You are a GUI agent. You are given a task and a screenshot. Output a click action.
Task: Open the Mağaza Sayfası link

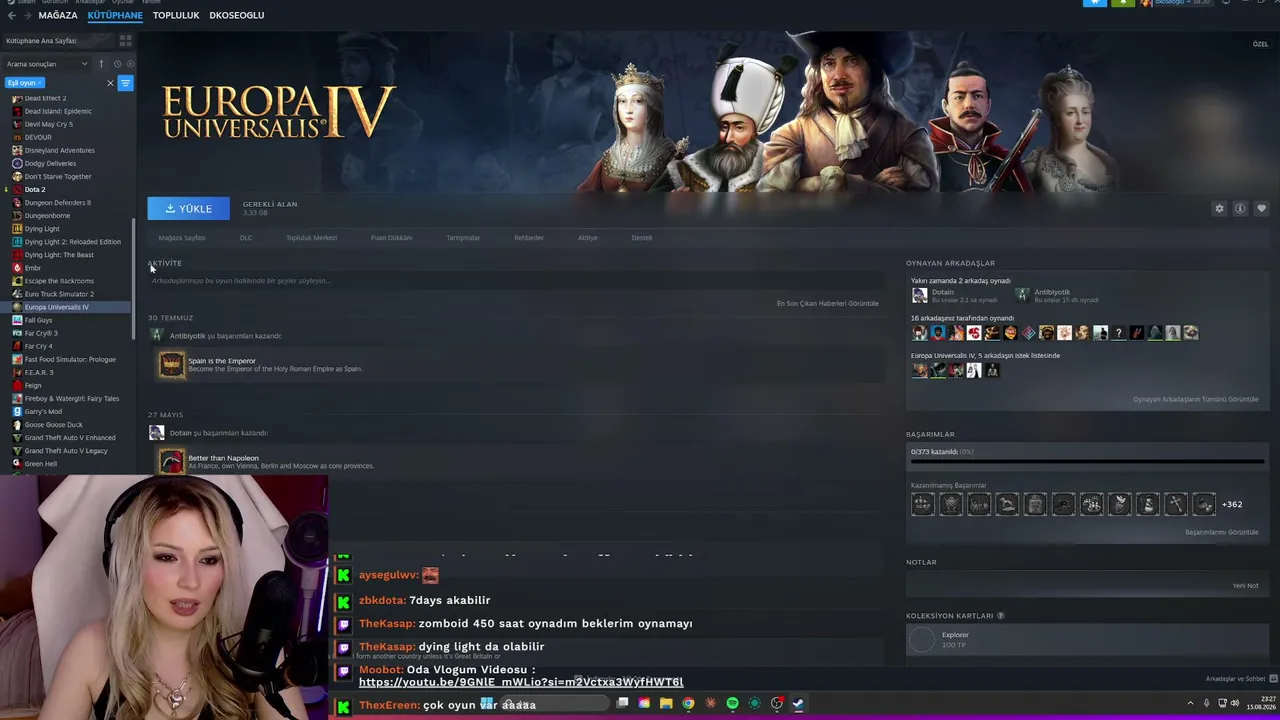click(182, 238)
